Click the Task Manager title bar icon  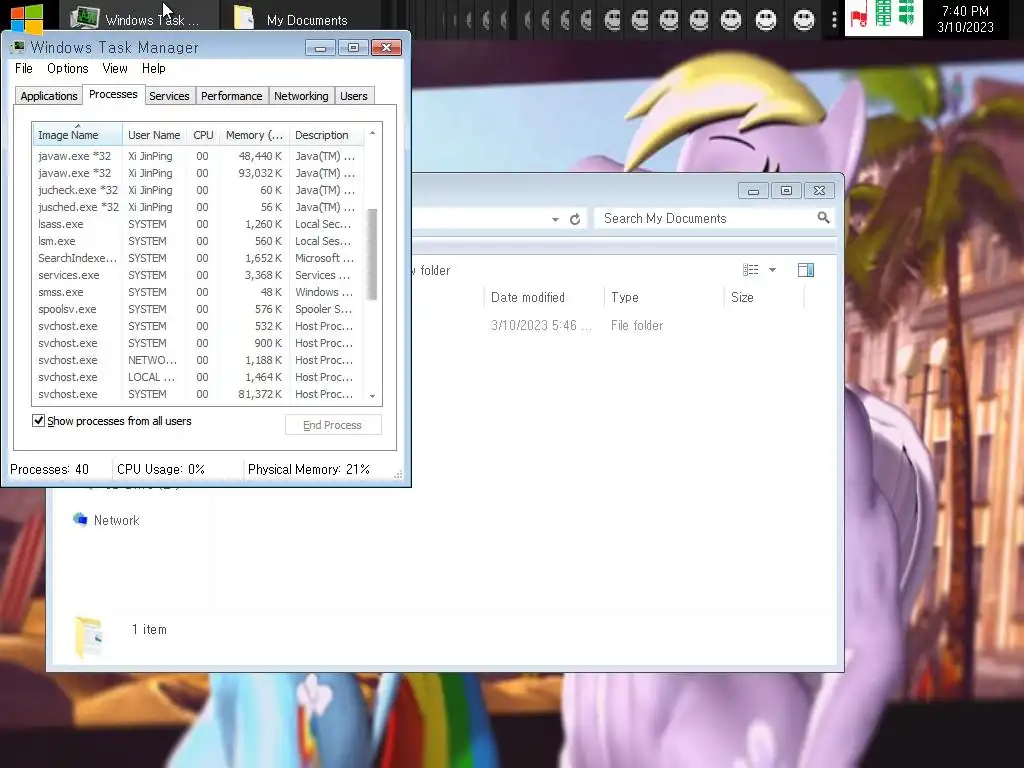(18, 47)
